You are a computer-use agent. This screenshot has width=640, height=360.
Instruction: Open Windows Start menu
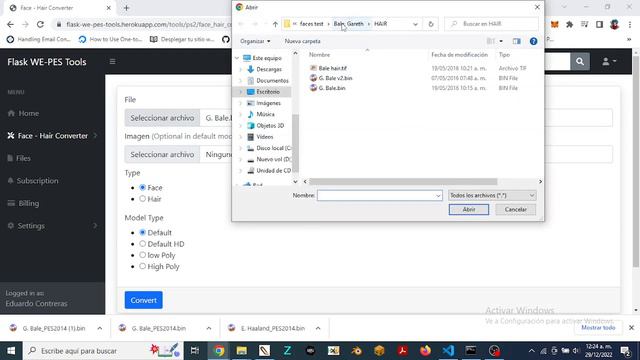11,351
